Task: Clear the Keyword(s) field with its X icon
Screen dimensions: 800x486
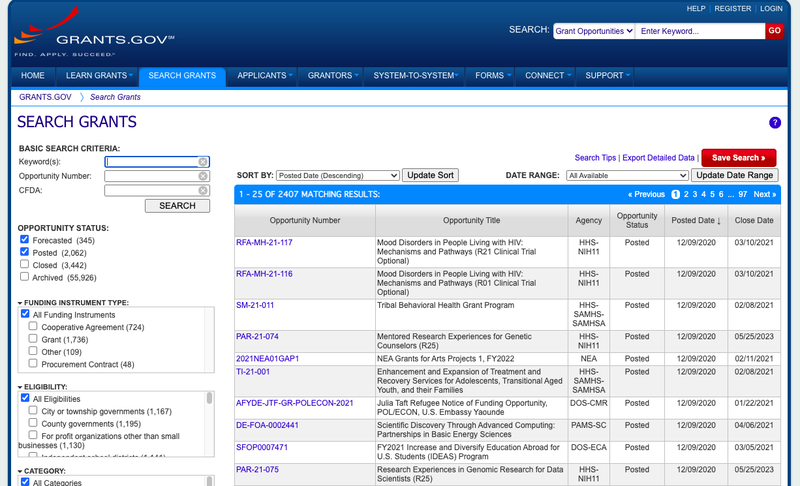Action: (203, 162)
